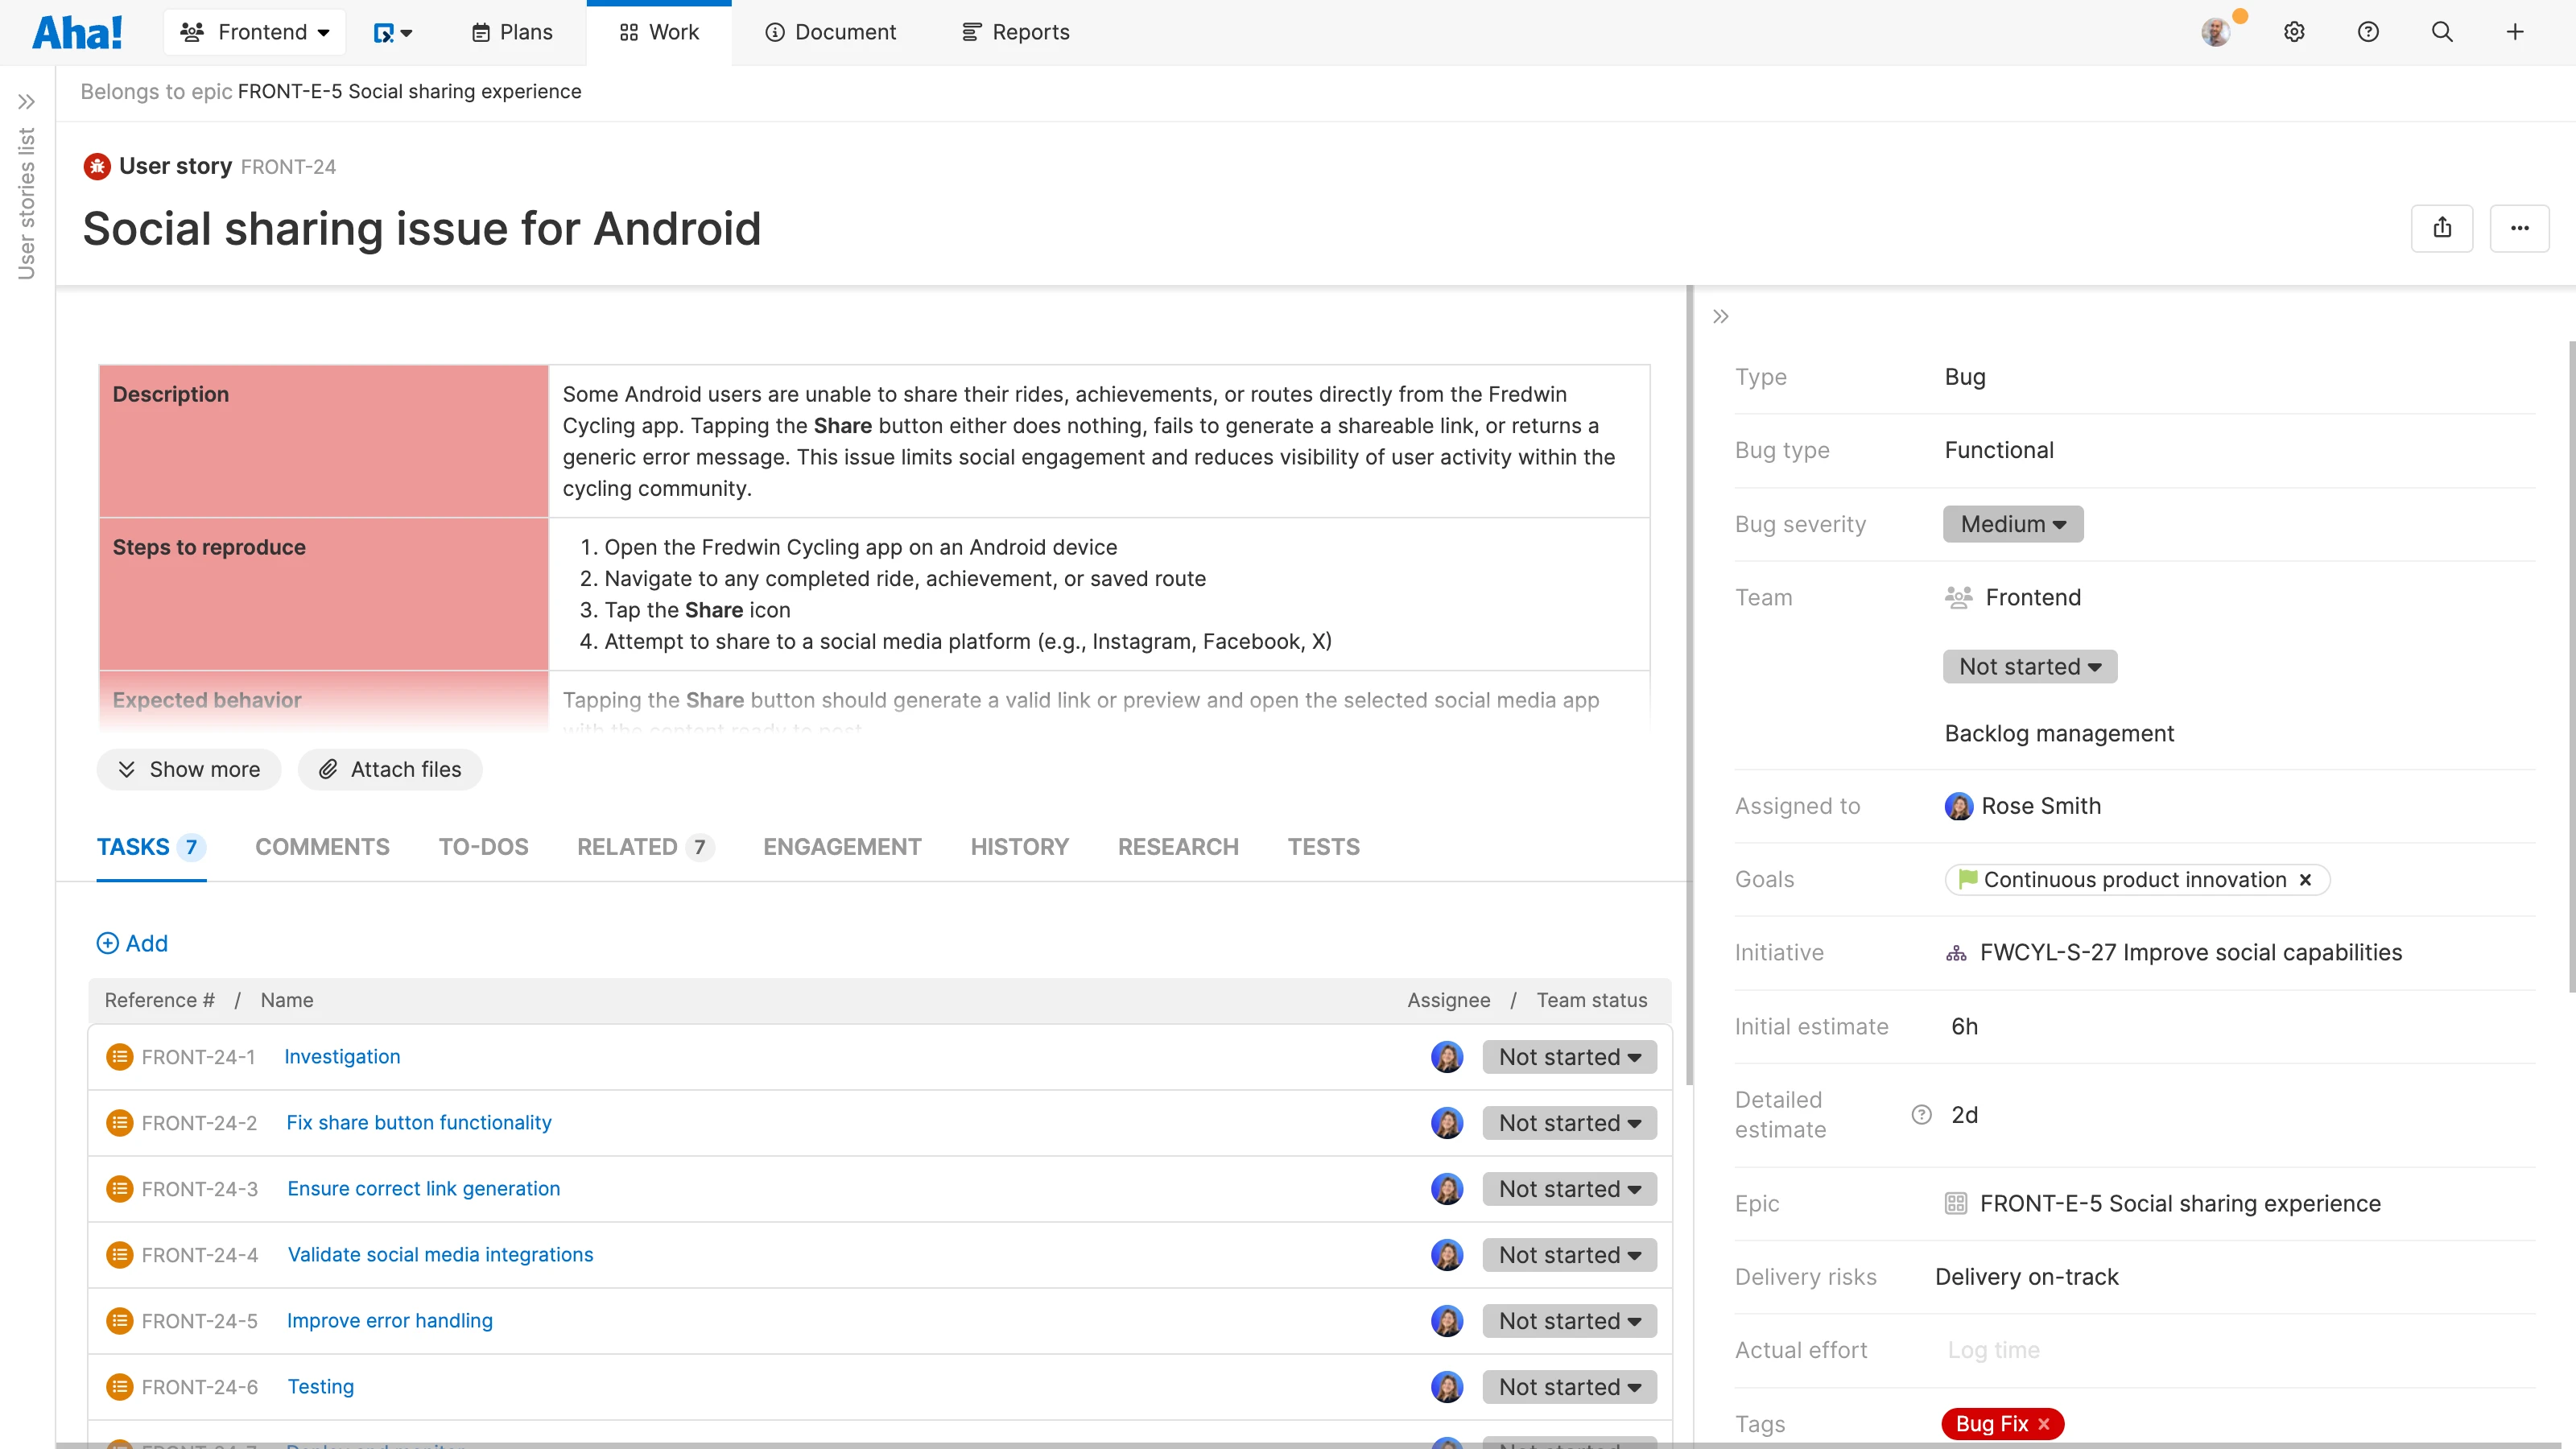Expand the description with Show more
2576x1449 pixels.
tap(189, 769)
